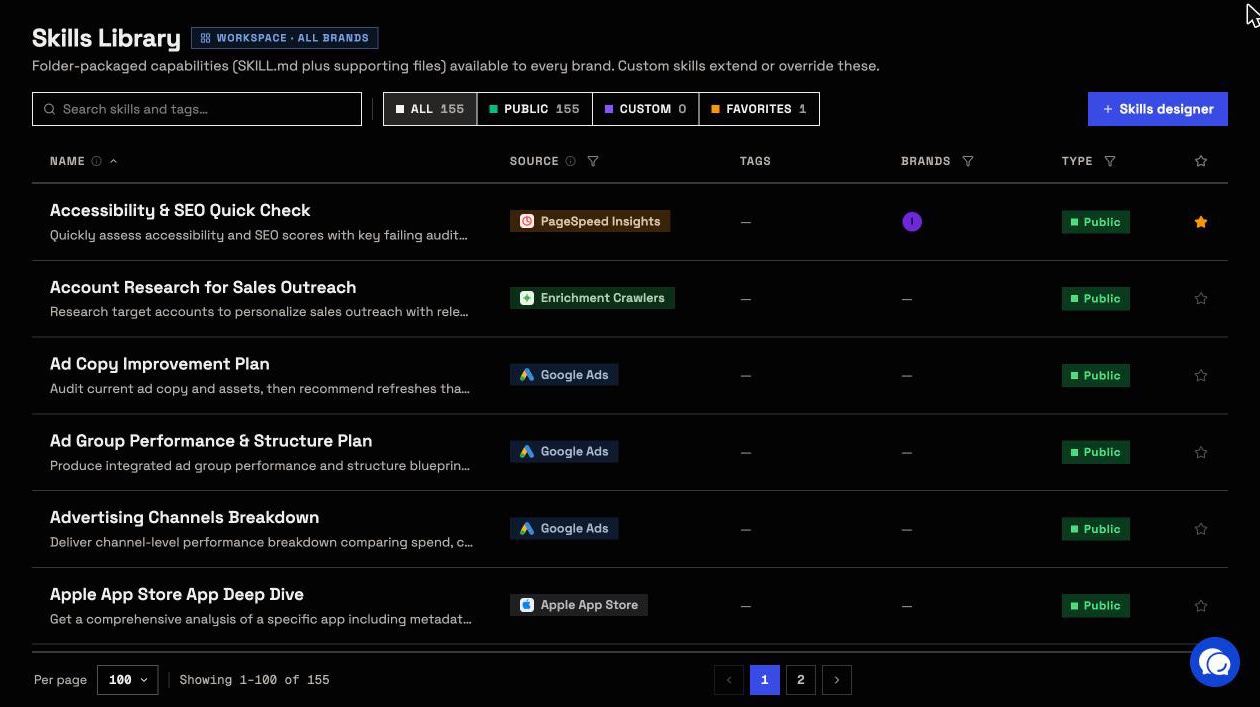The height and width of the screenshot is (707, 1260).
Task: Click the info icon next to Name header
Action: coord(96,161)
